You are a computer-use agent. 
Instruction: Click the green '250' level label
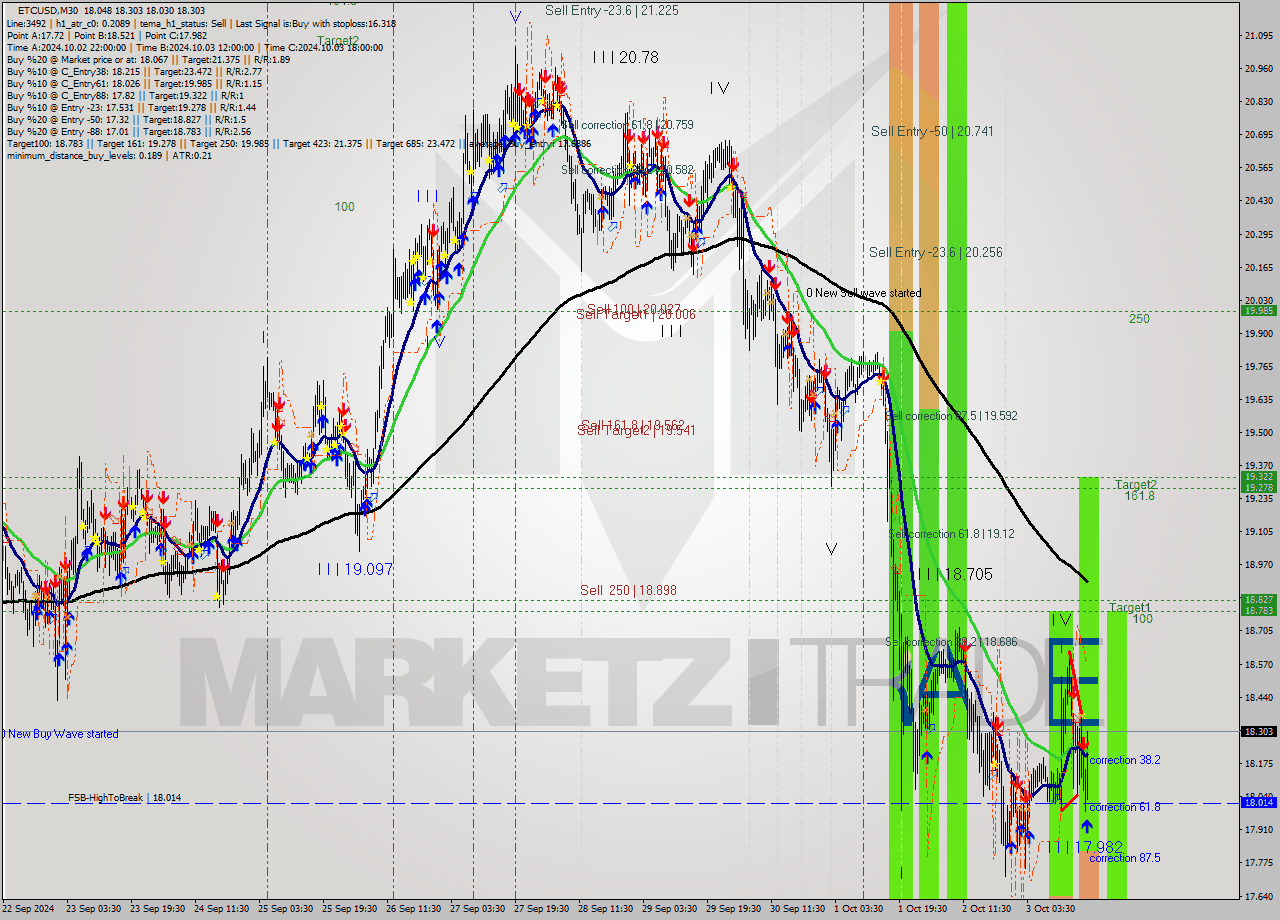tap(1139, 319)
